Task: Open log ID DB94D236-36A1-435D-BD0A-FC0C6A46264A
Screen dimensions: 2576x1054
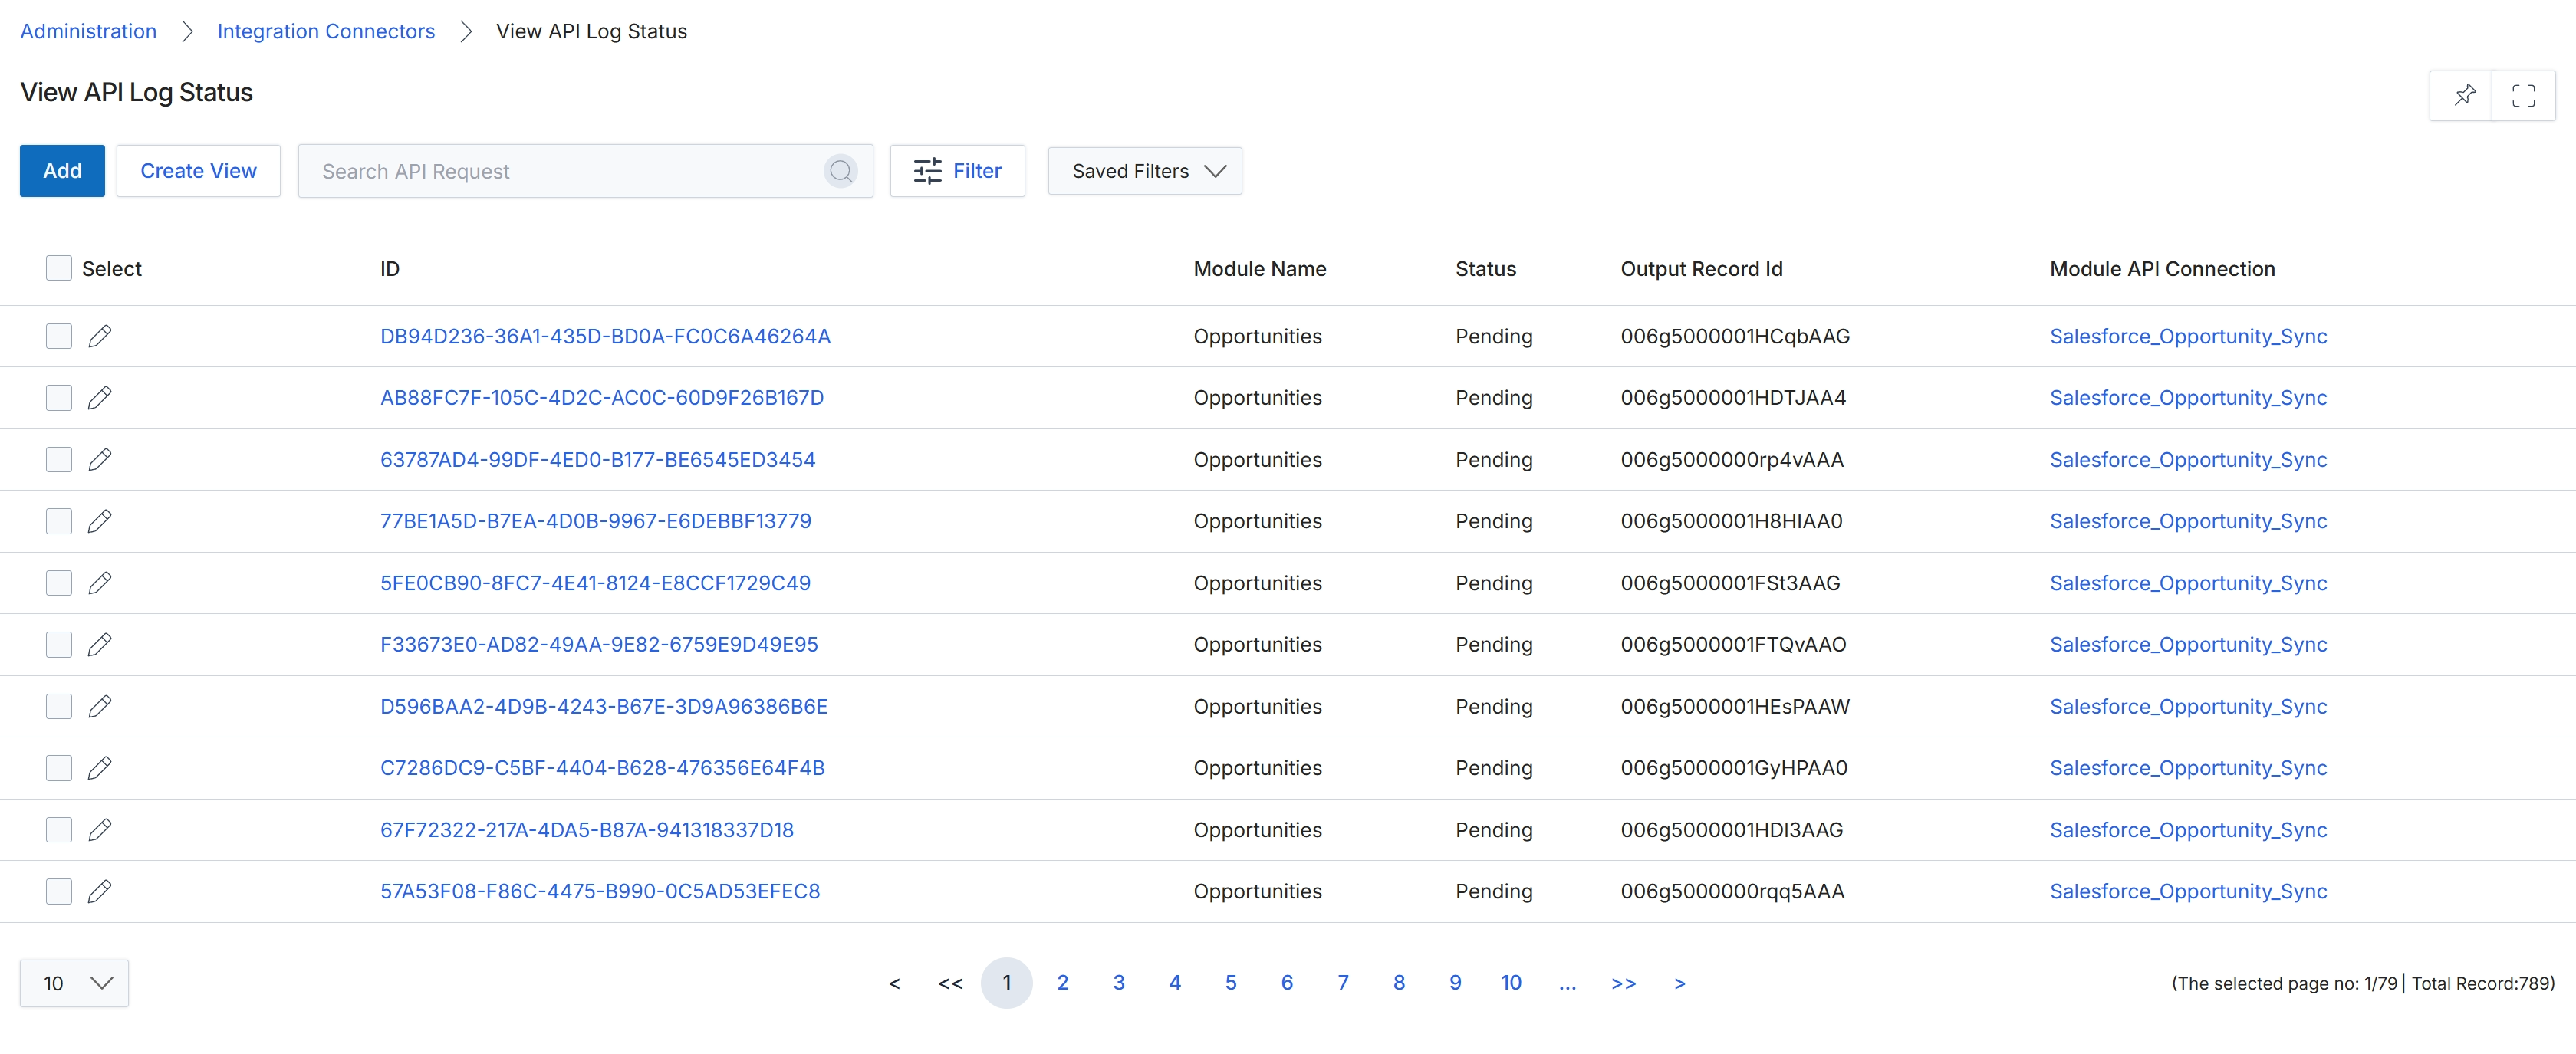Action: 605,336
